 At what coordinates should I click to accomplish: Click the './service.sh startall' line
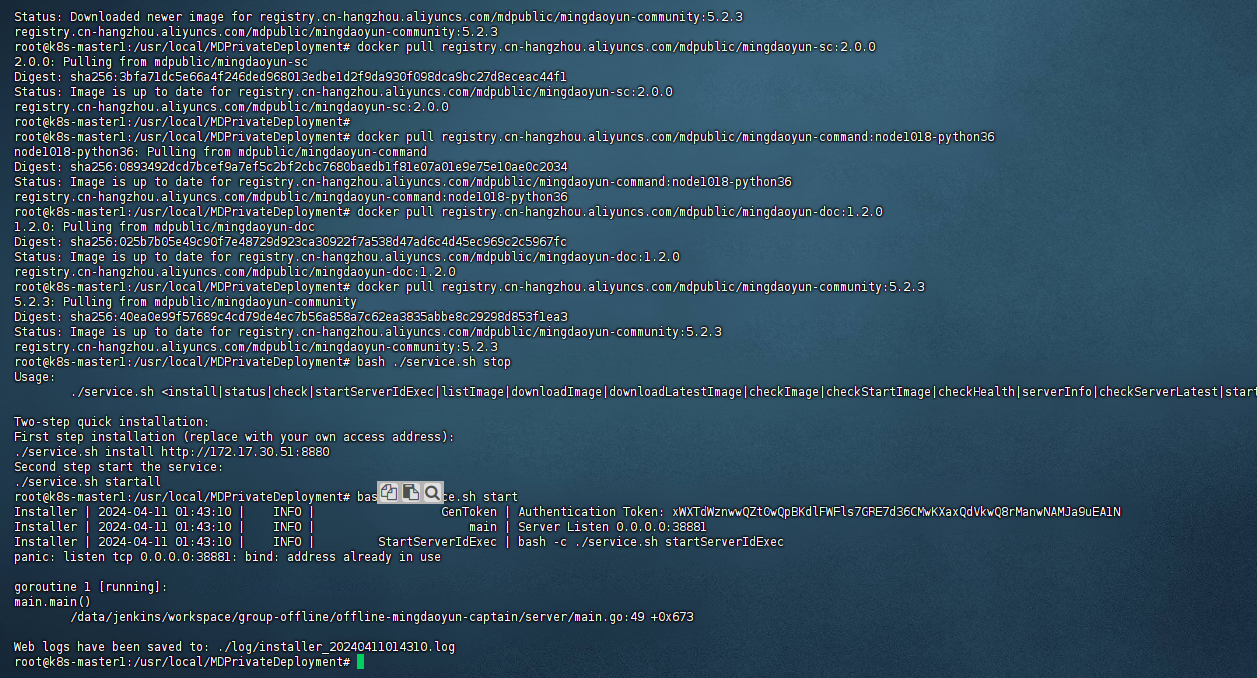[x=87, y=482]
